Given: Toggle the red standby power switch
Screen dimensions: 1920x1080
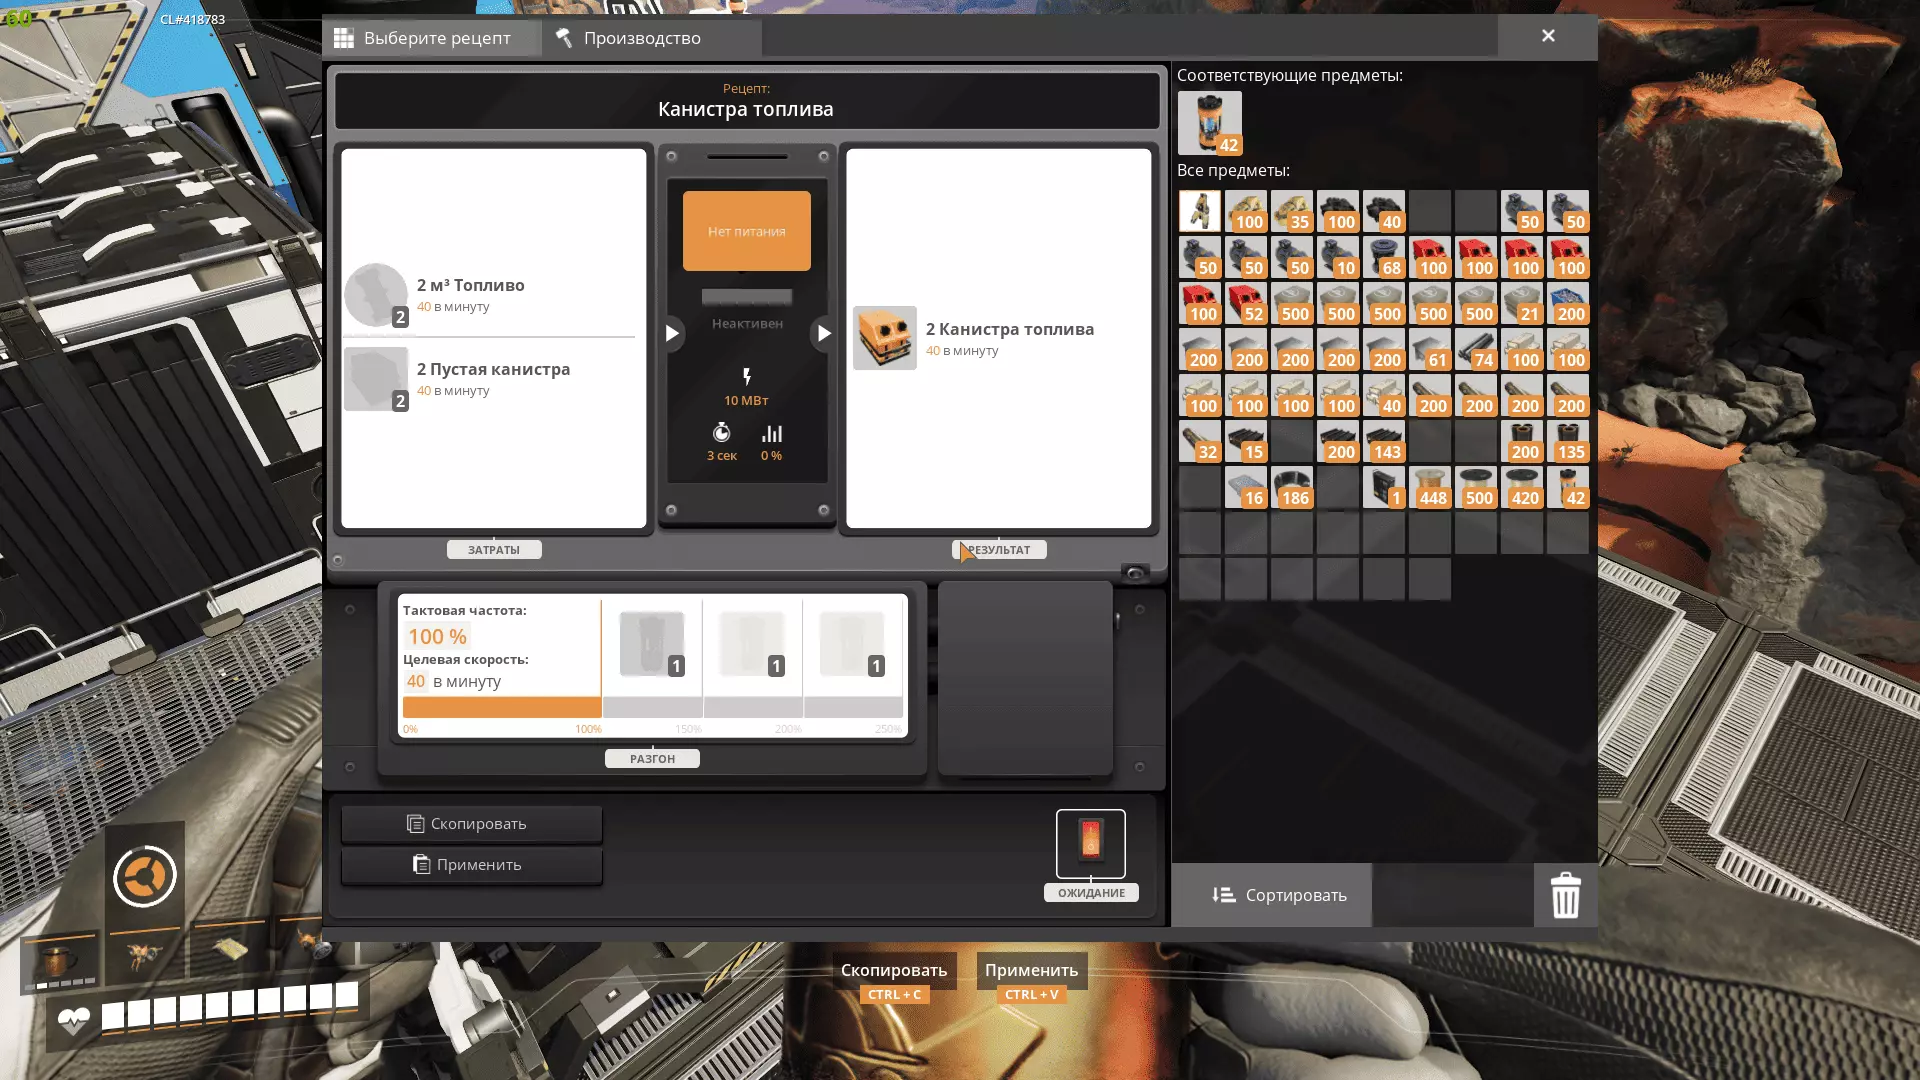Looking at the screenshot, I should coord(1090,843).
